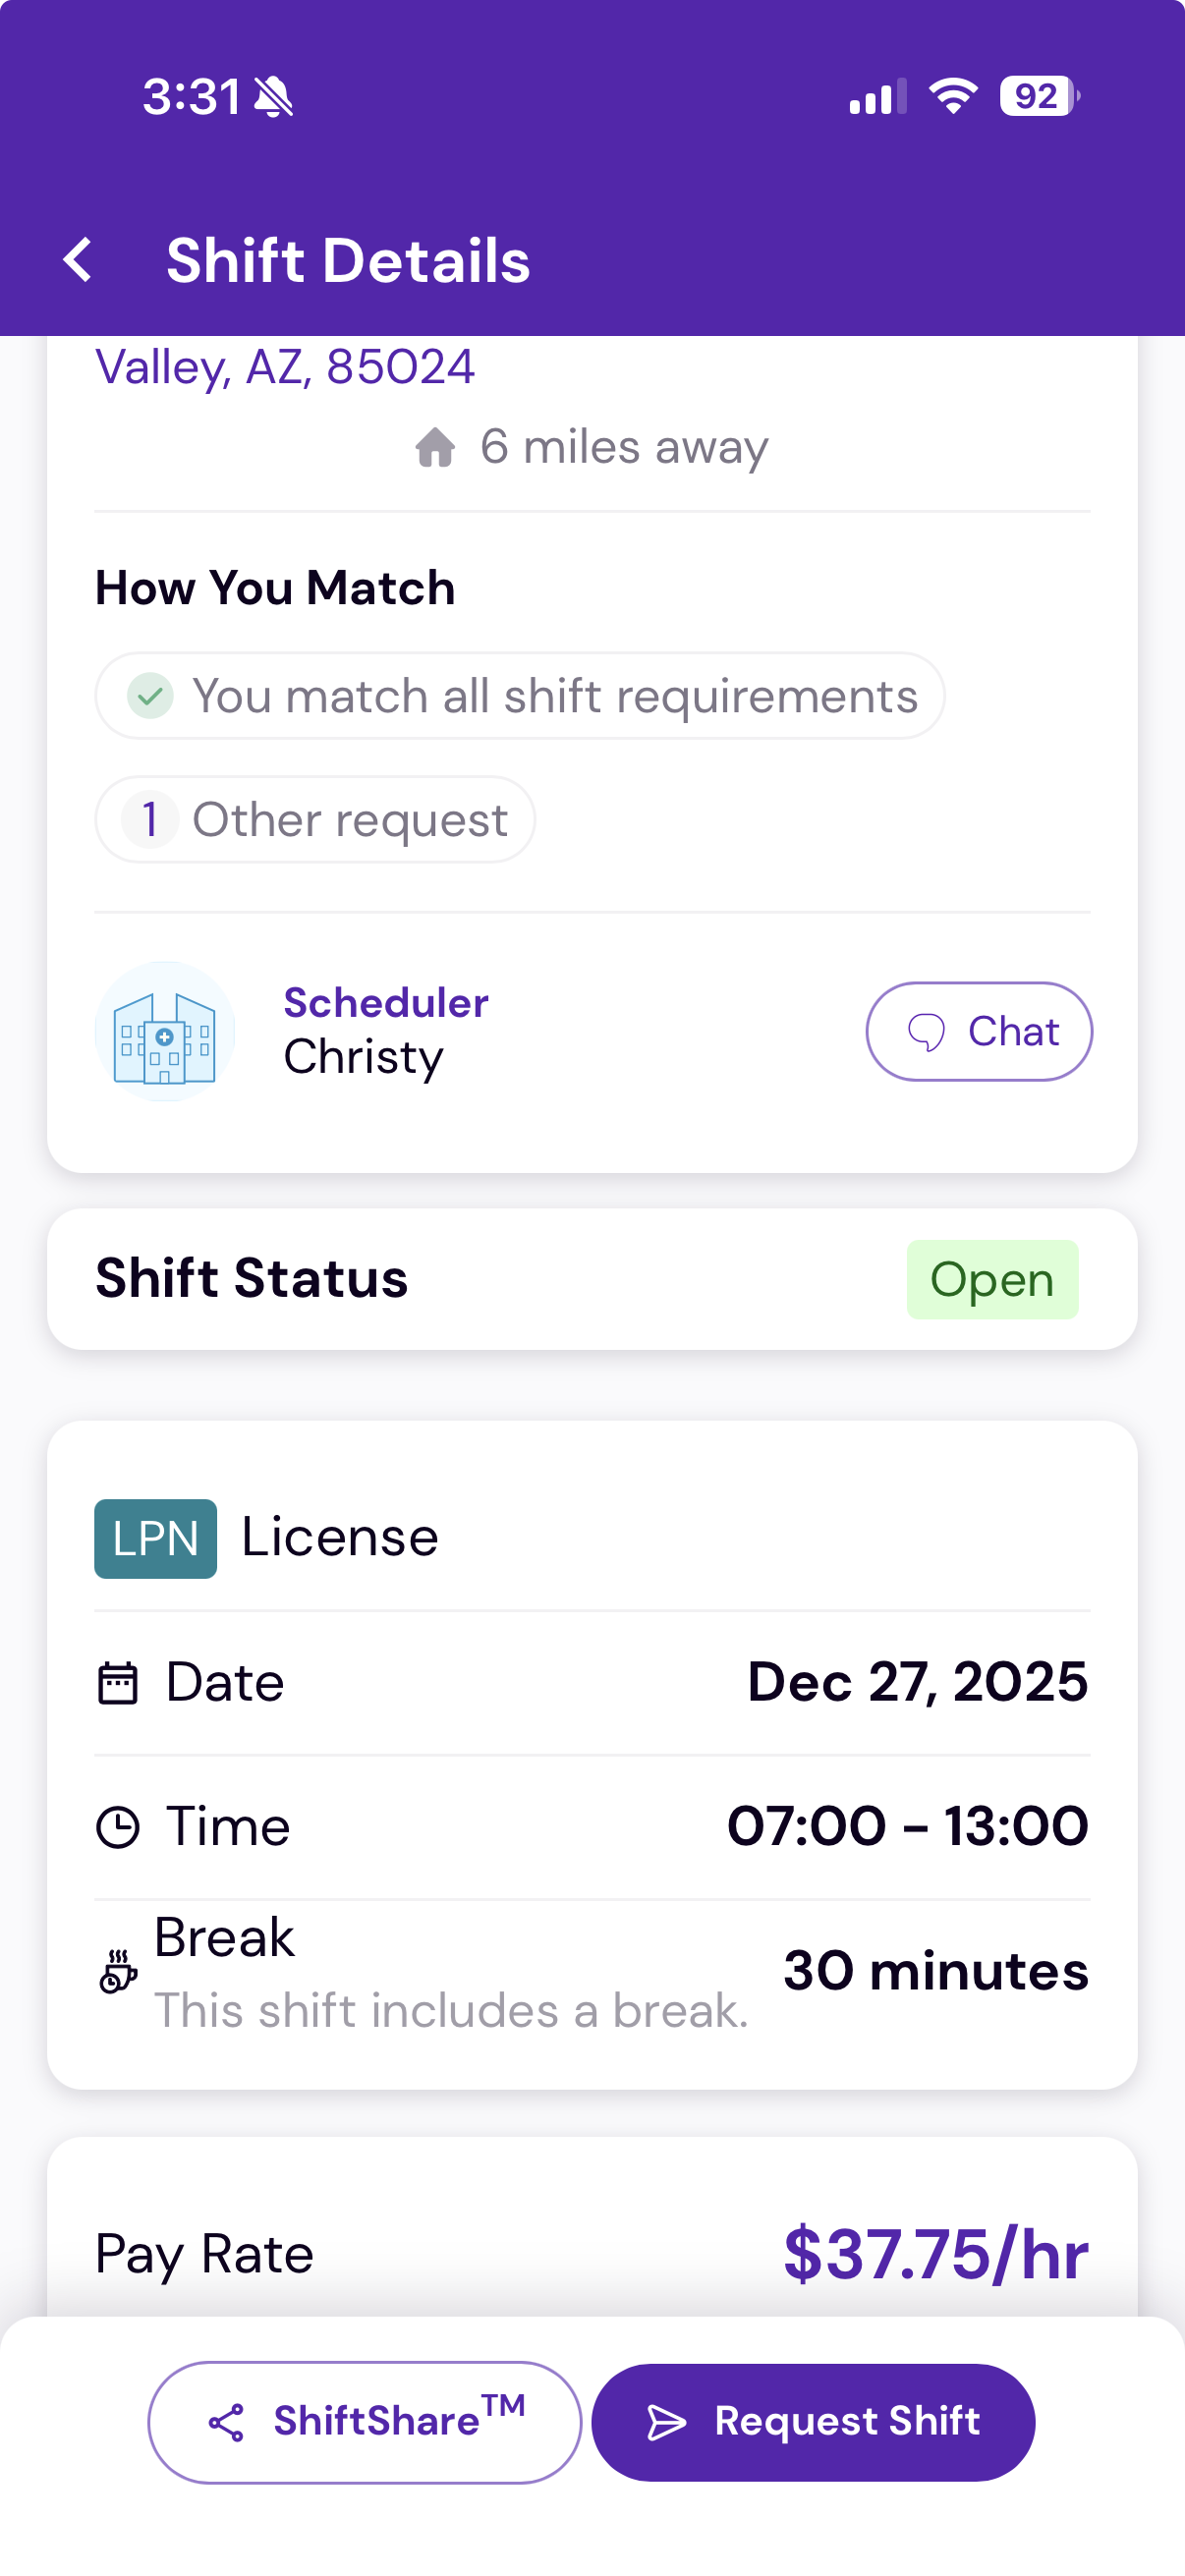Open the Valley, AZ address link

pos(285,367)
